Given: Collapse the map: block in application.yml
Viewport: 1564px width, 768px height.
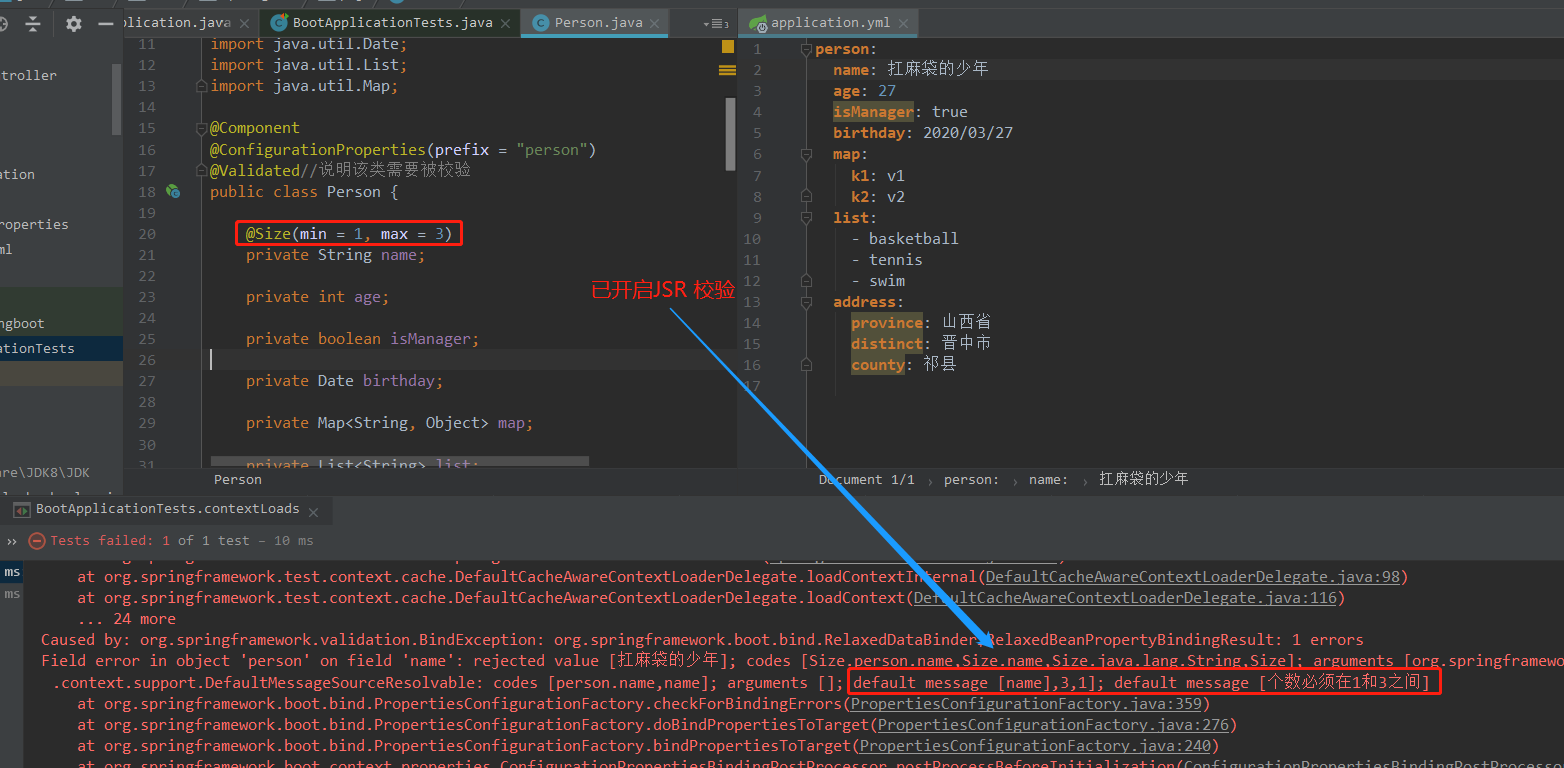Looking at the screenshot, I should click(x=806, y=154).
